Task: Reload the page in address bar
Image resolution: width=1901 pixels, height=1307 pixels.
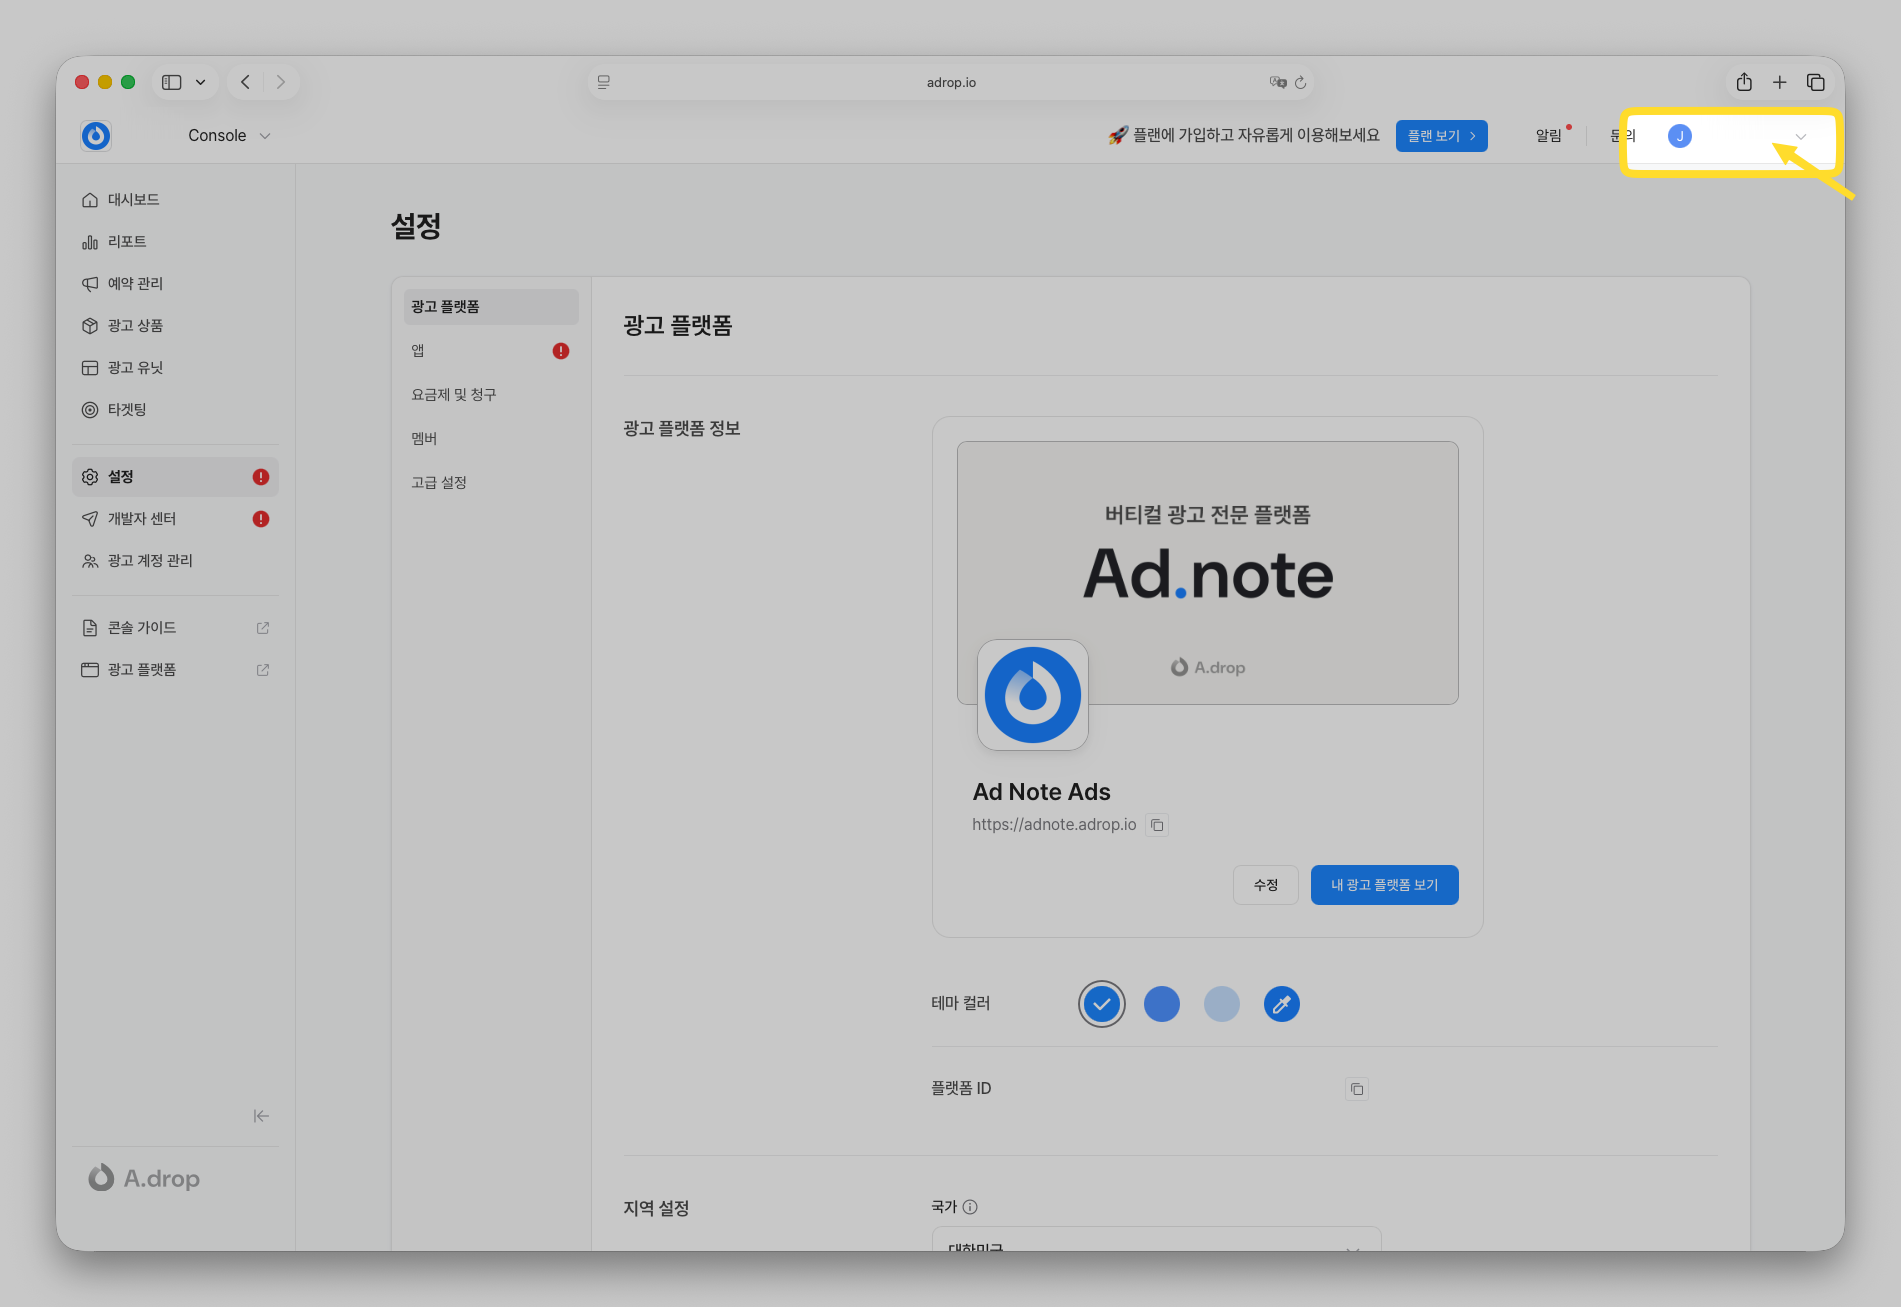Action: click(1300, 82)
